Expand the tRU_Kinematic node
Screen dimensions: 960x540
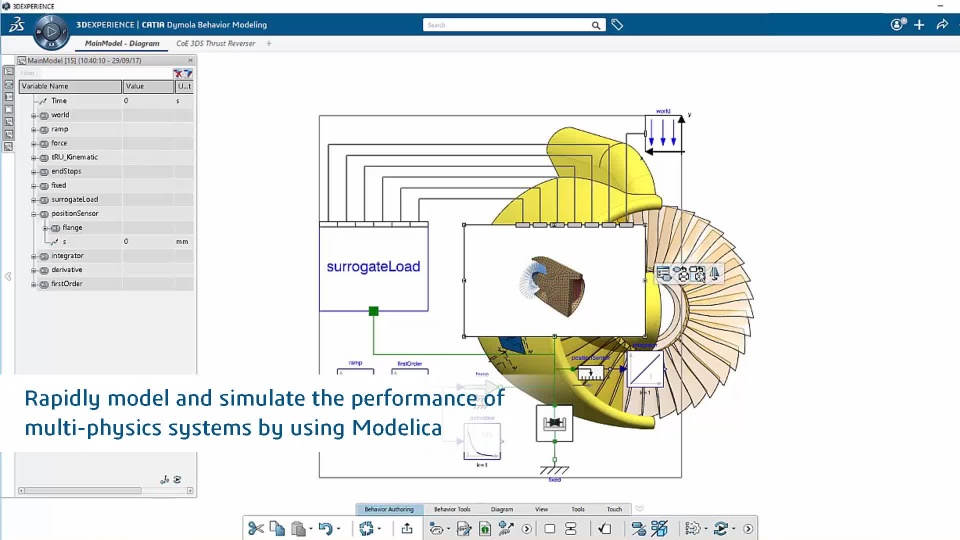coord(34,158)
